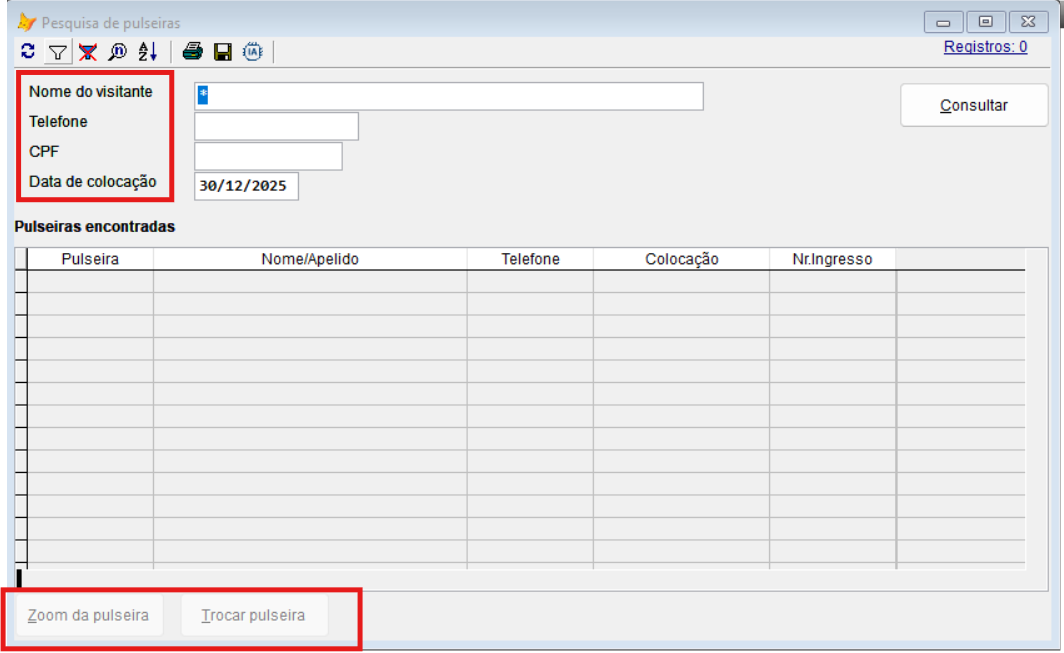Click the Zoom da pulseira button
This screenshot has width=1064, height=653.
tap(89, 615)
